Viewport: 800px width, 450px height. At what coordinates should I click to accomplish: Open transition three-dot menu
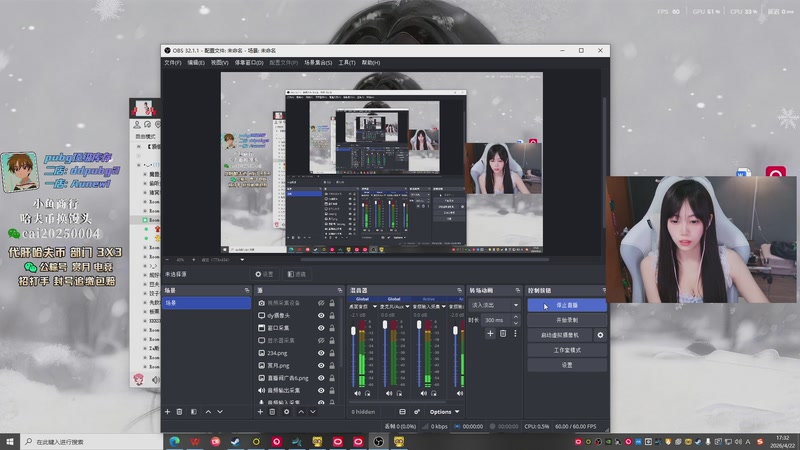515,334
